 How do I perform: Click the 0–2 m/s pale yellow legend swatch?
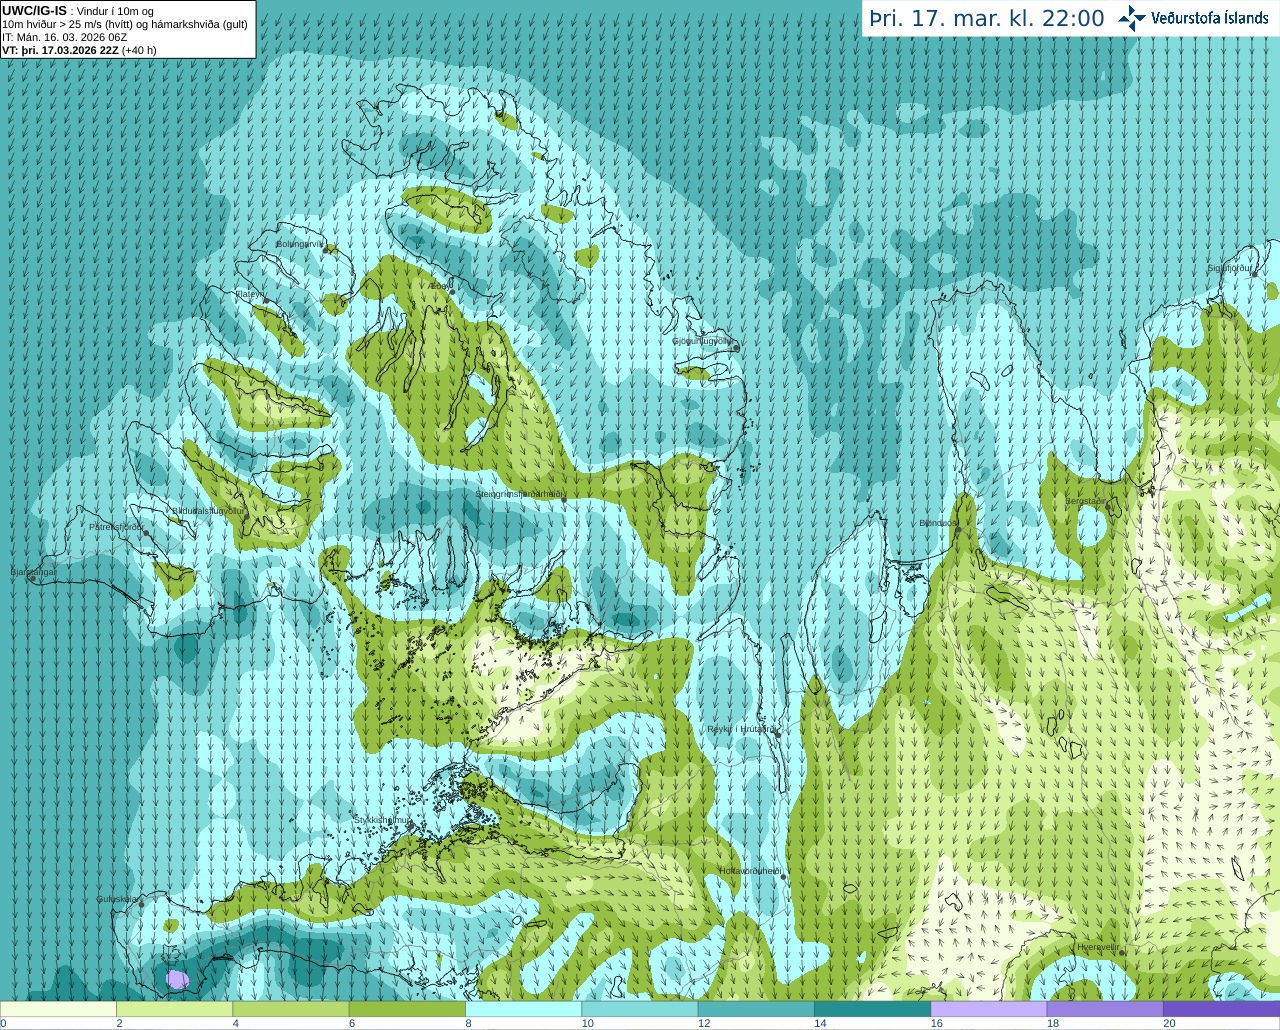click(58, 1009)
